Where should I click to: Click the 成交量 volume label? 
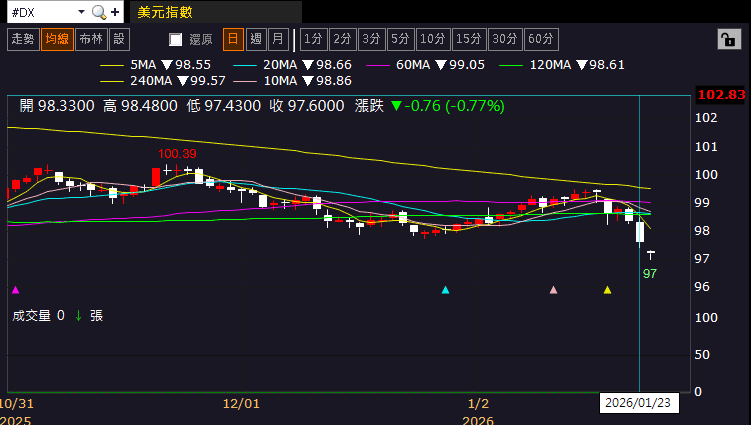32,316
